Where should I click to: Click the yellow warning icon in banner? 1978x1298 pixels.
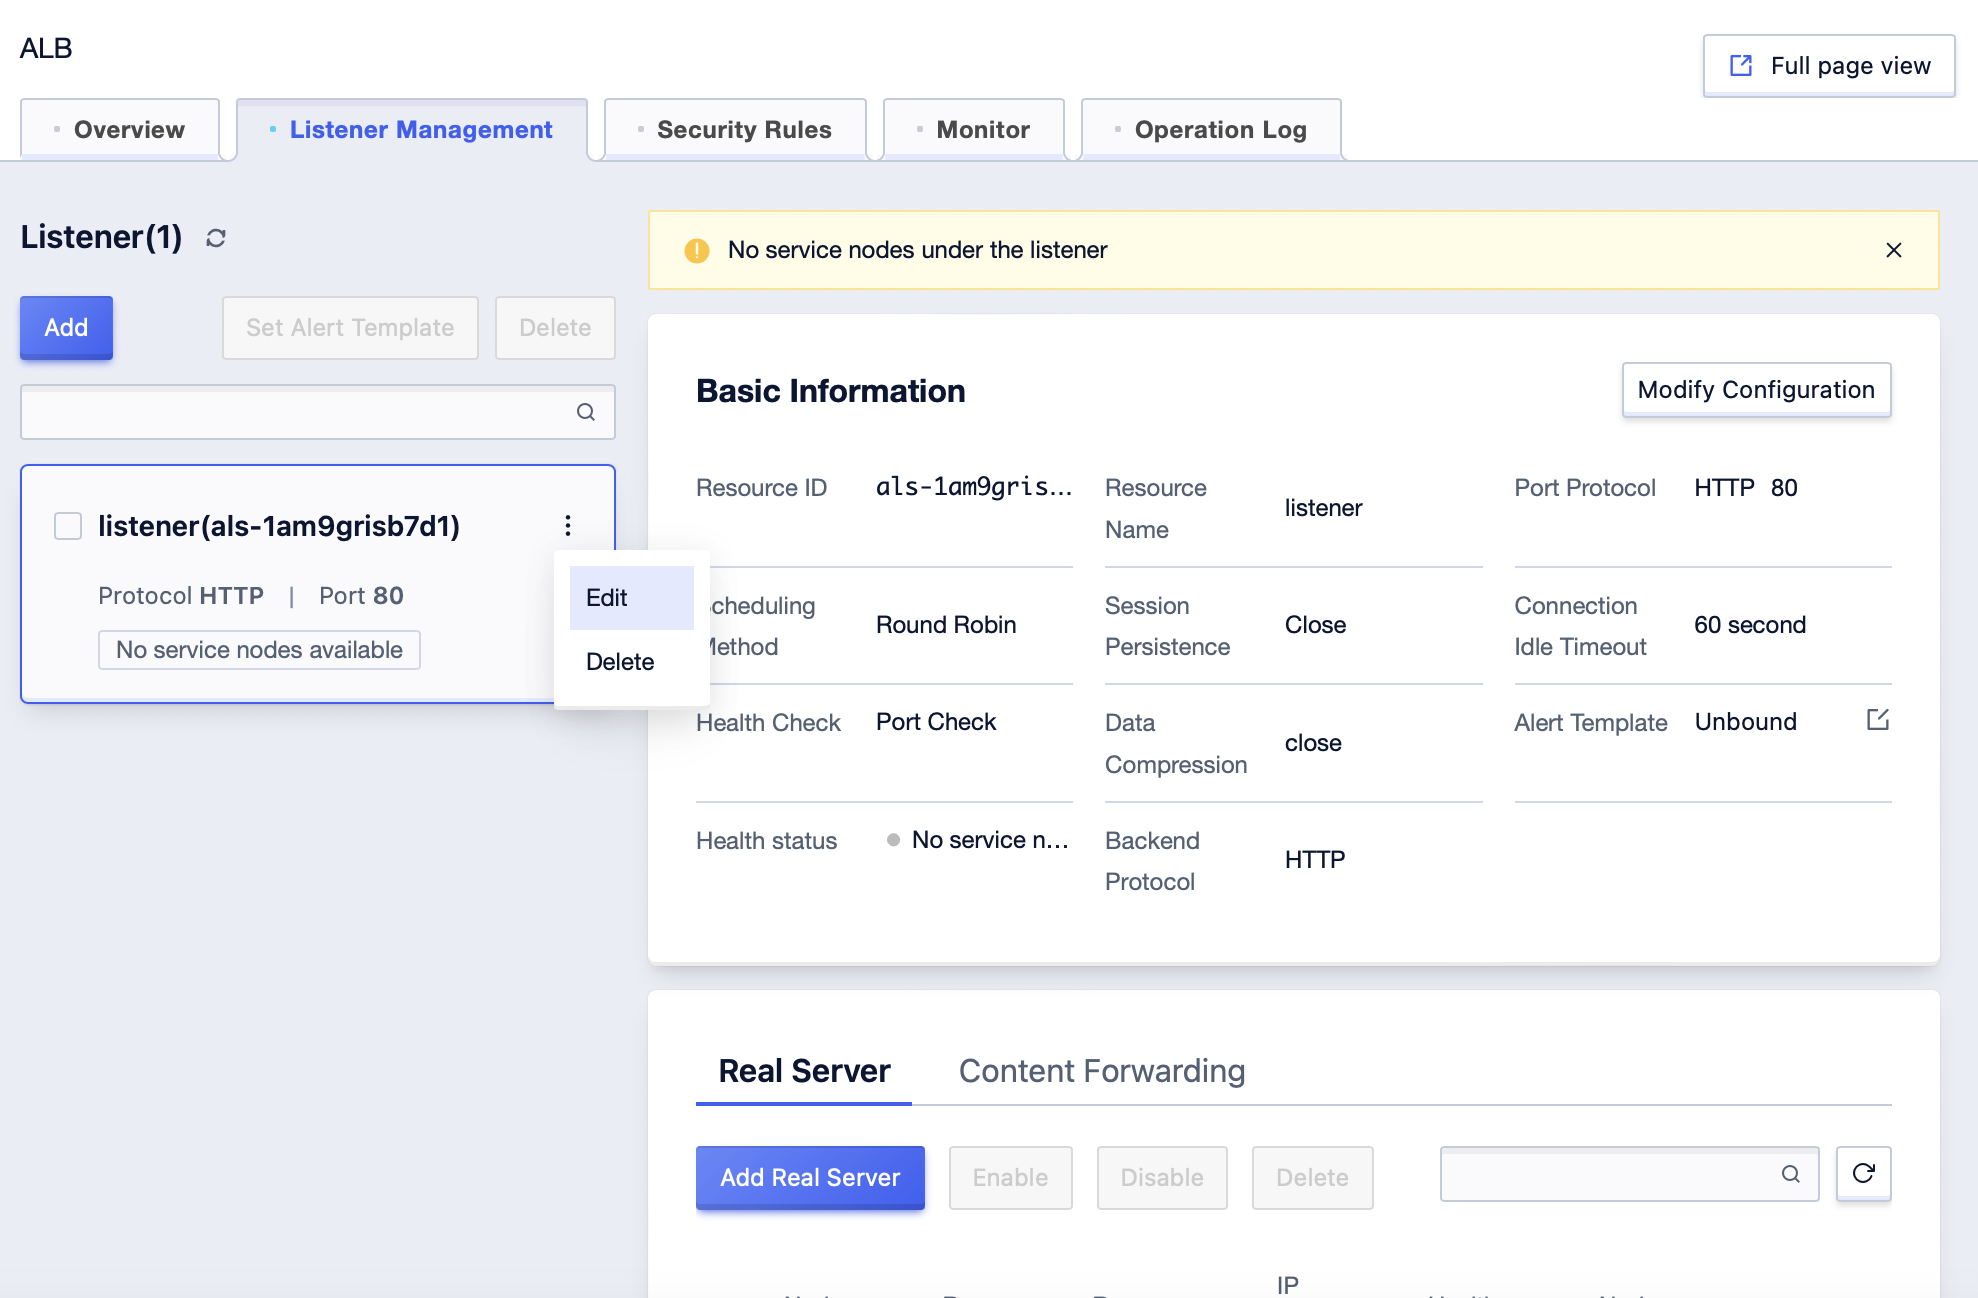click(697, 251)
